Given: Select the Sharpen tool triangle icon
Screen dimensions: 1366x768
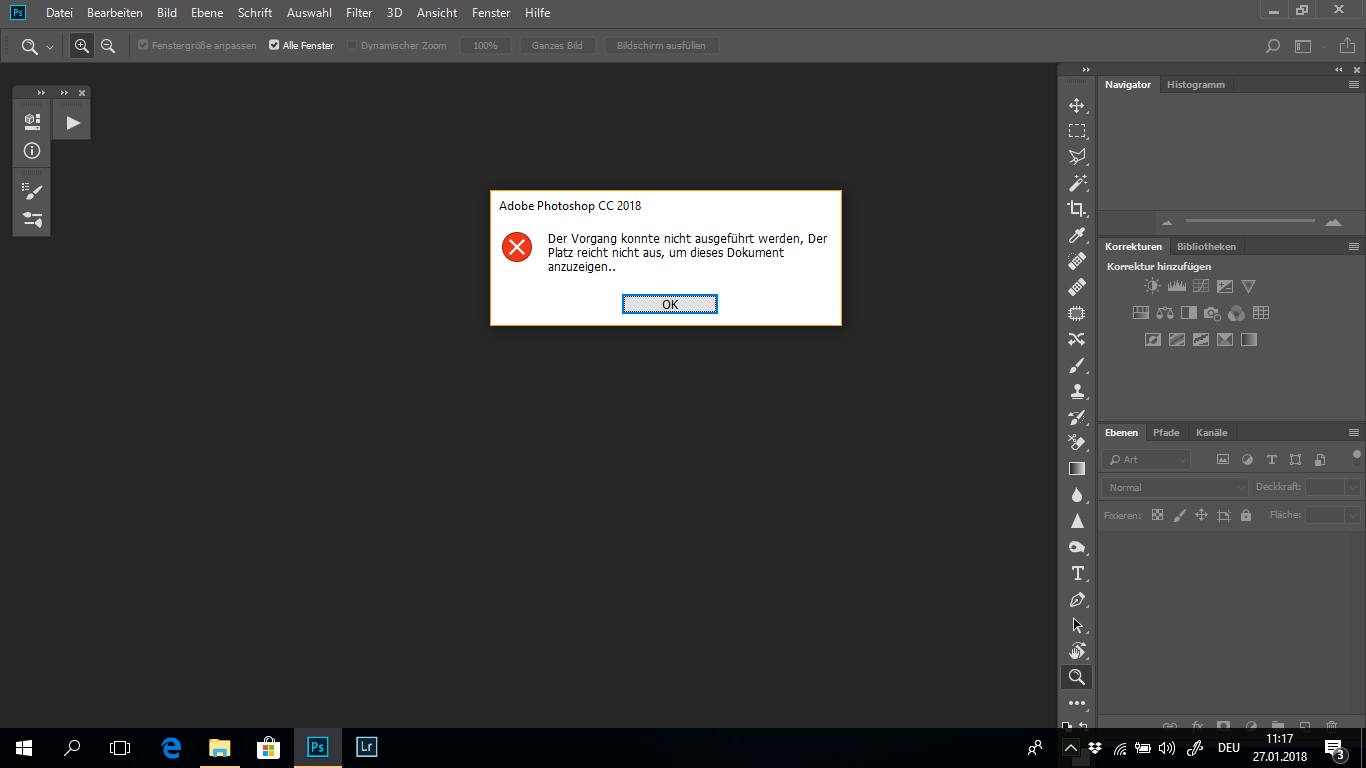Looking at the screenshot, I should tap(1077, 521).
